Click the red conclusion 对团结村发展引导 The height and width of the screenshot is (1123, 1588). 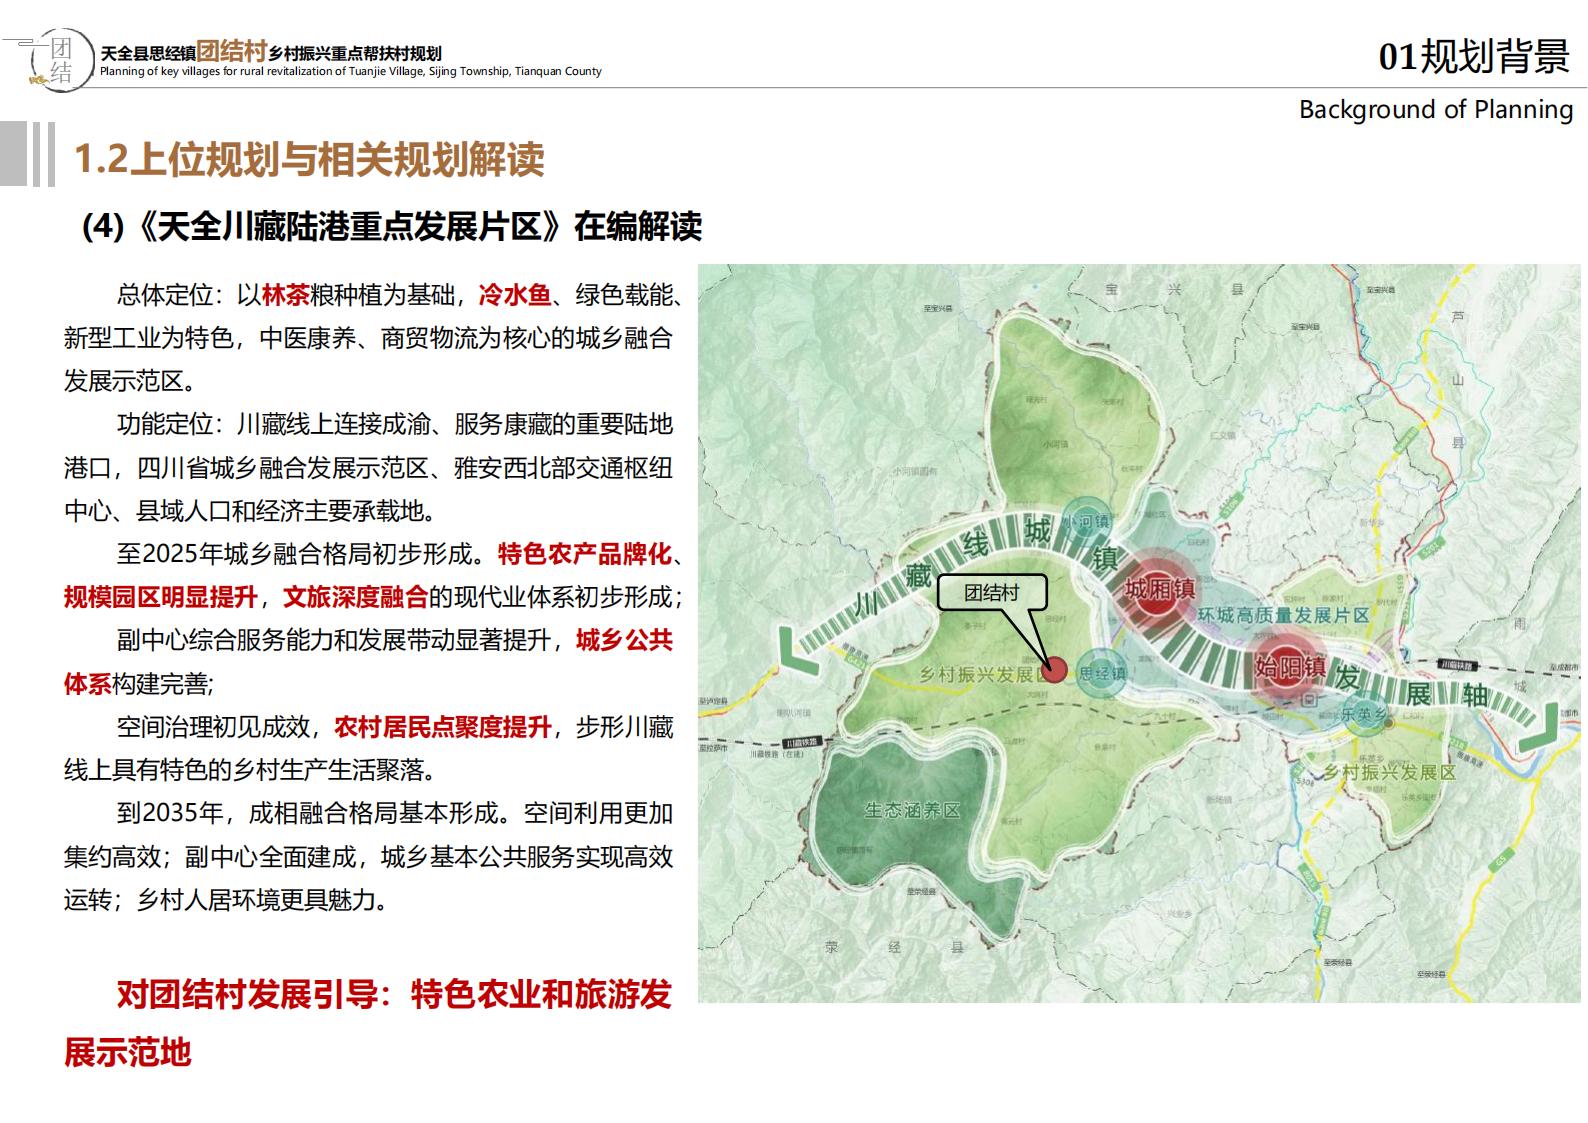coord(247,995)
